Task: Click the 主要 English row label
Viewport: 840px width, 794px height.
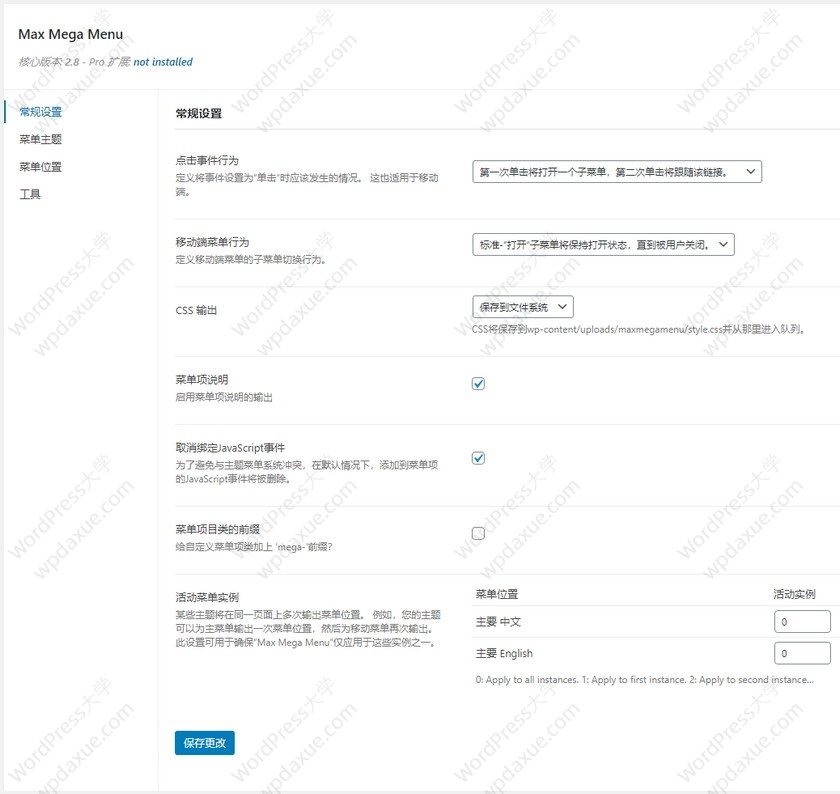Action: [504, 654]
